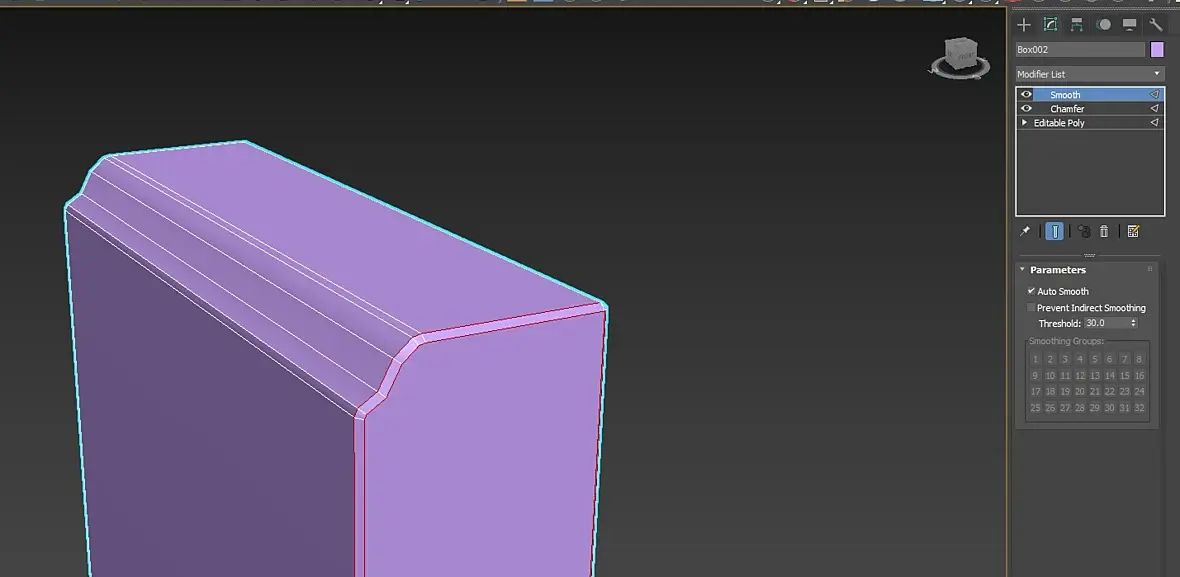
Task: Click the Threshold spinner arrows
Action: 1133,323
